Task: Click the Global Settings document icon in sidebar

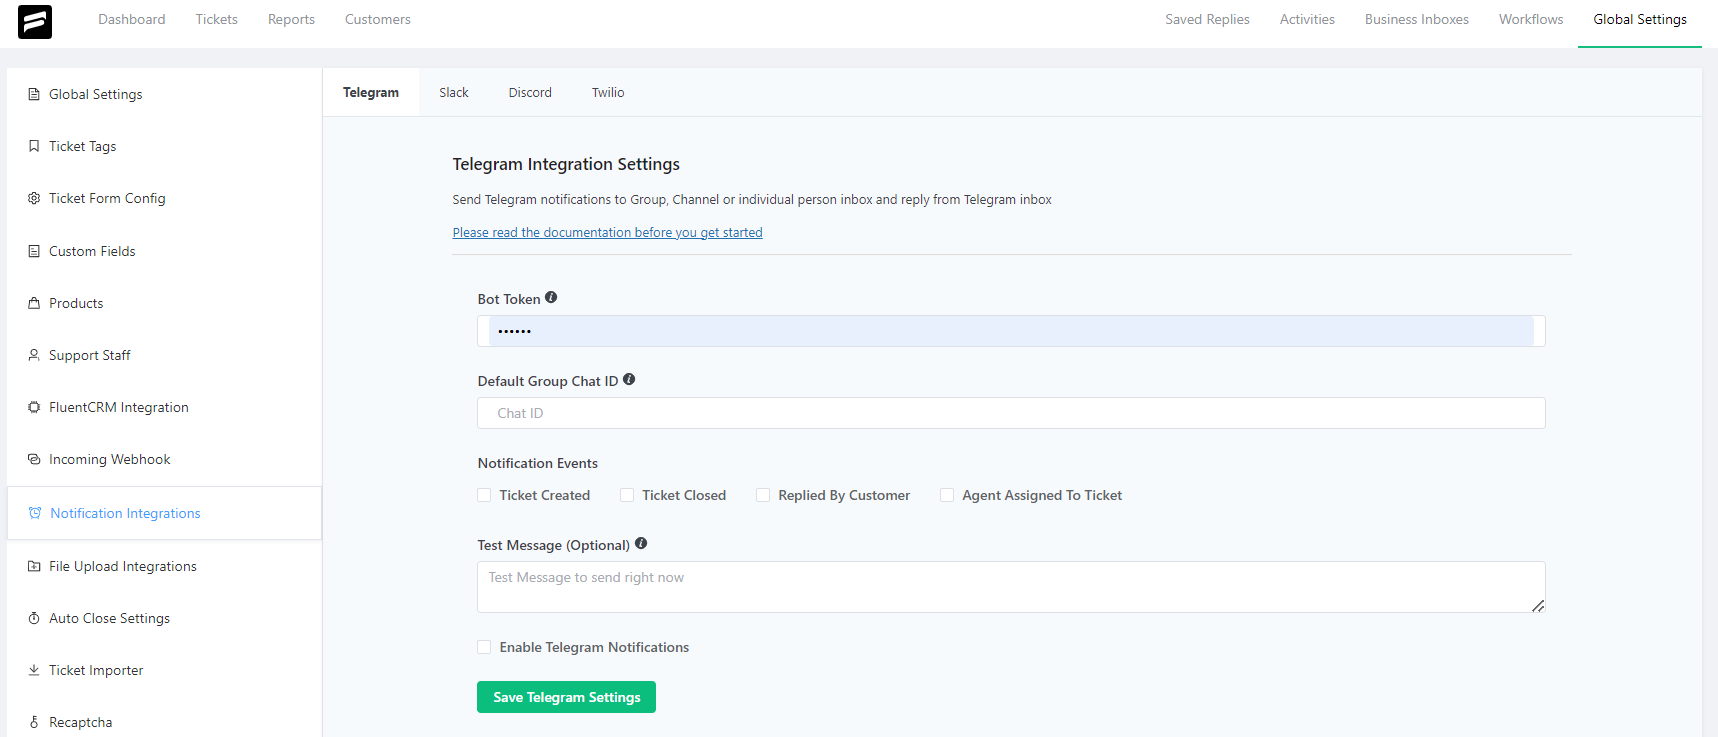Action: tap(34, 94)
